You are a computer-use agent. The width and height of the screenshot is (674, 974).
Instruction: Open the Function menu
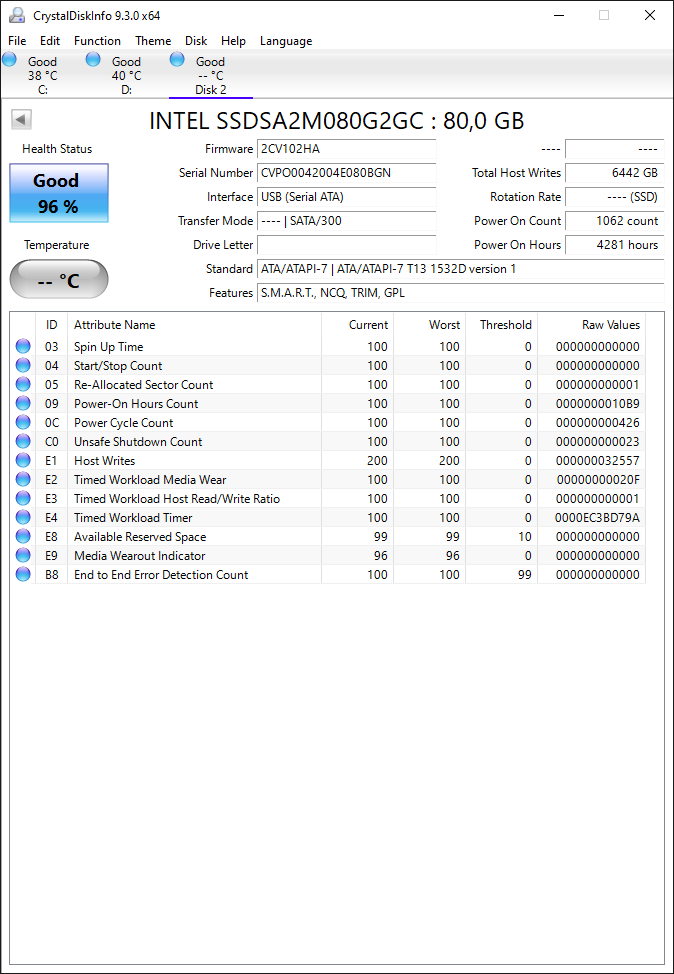pyautogui.click(x=98, y=41)
